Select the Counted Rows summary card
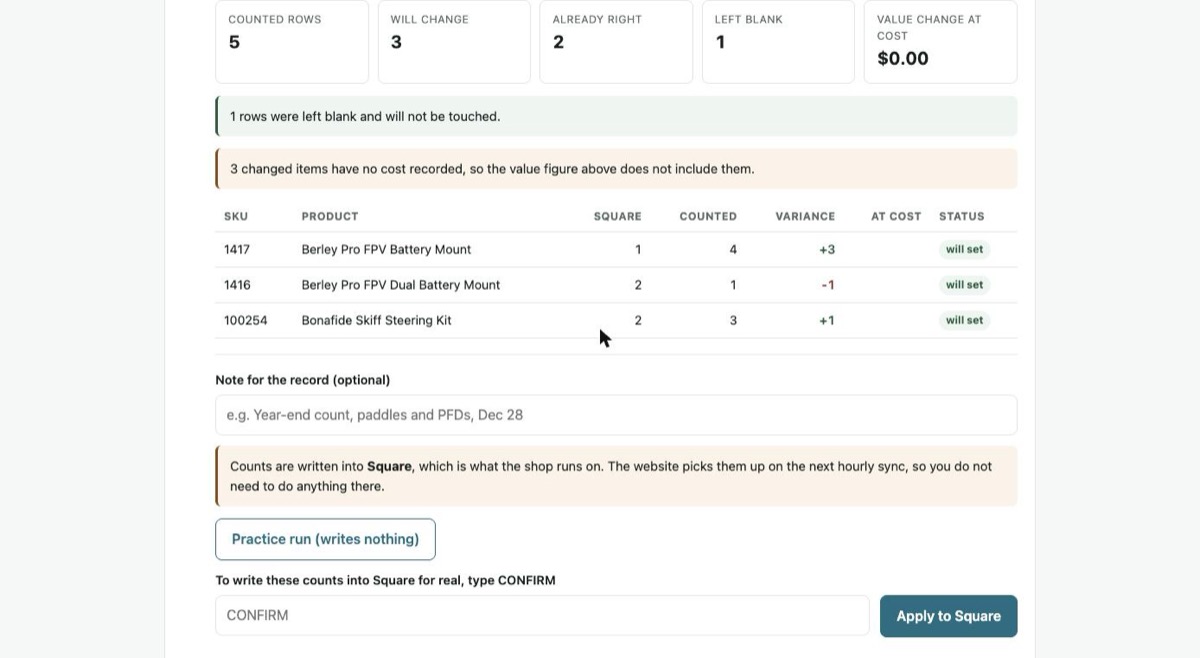 tap(292, 41)
